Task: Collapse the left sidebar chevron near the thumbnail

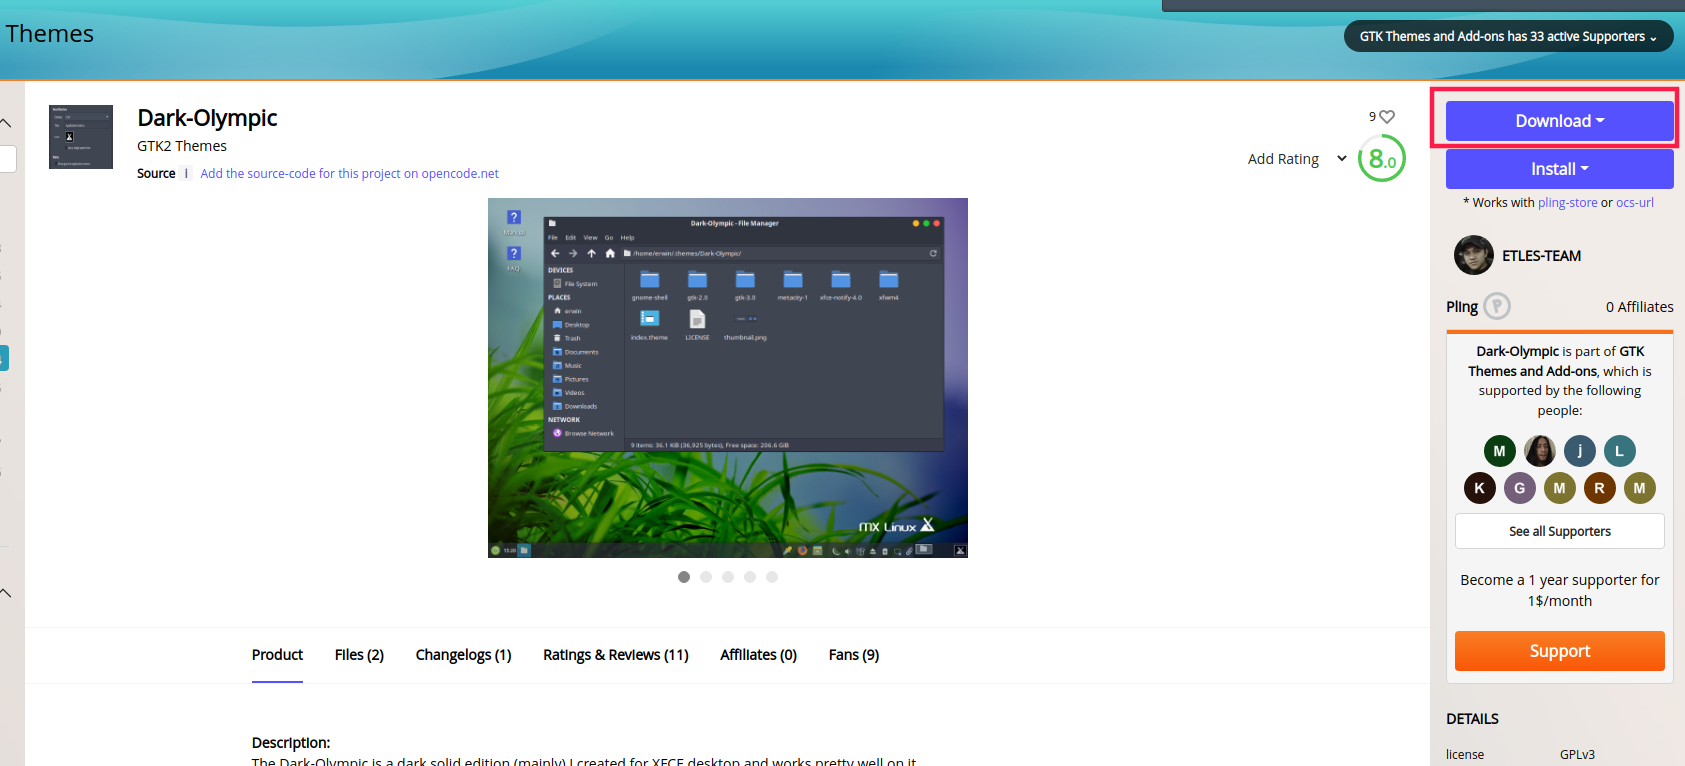Action: (x=6, y=123)
